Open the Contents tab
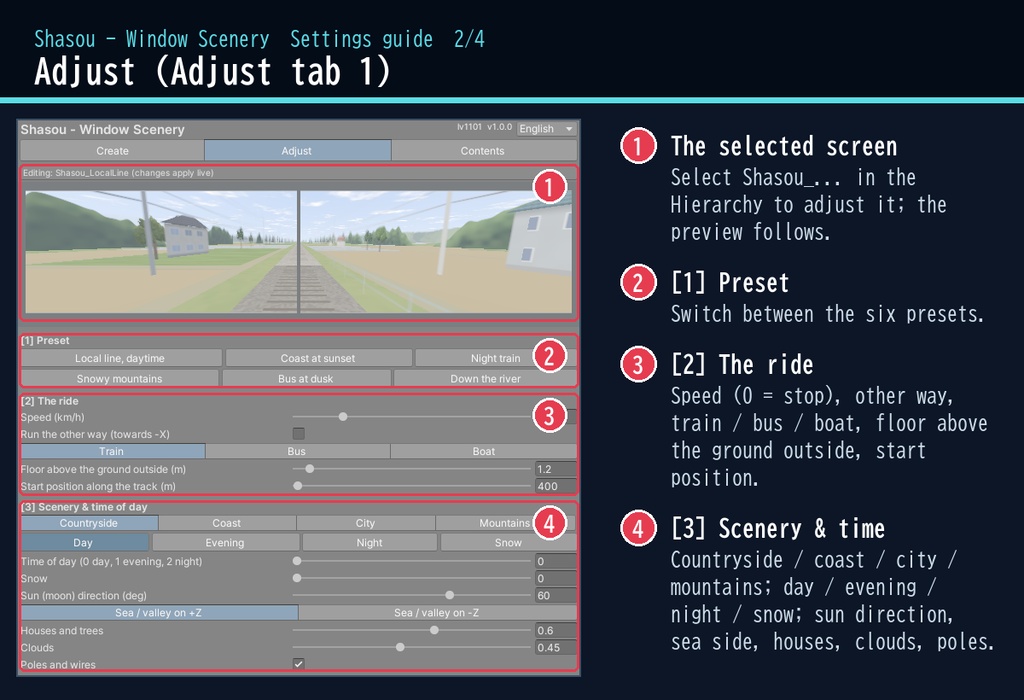The width and height of the screenshot is (1024, 700). [483, 150]
